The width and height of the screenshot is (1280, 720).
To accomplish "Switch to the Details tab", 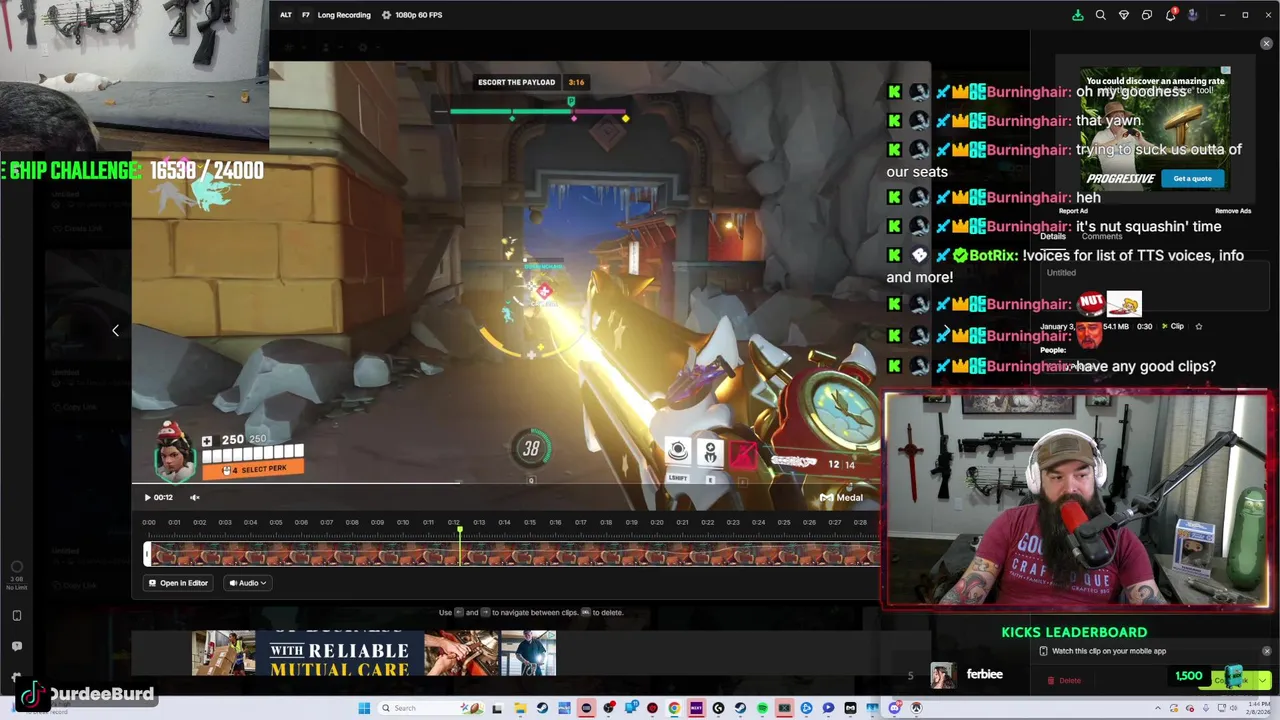I will 1053,236.
